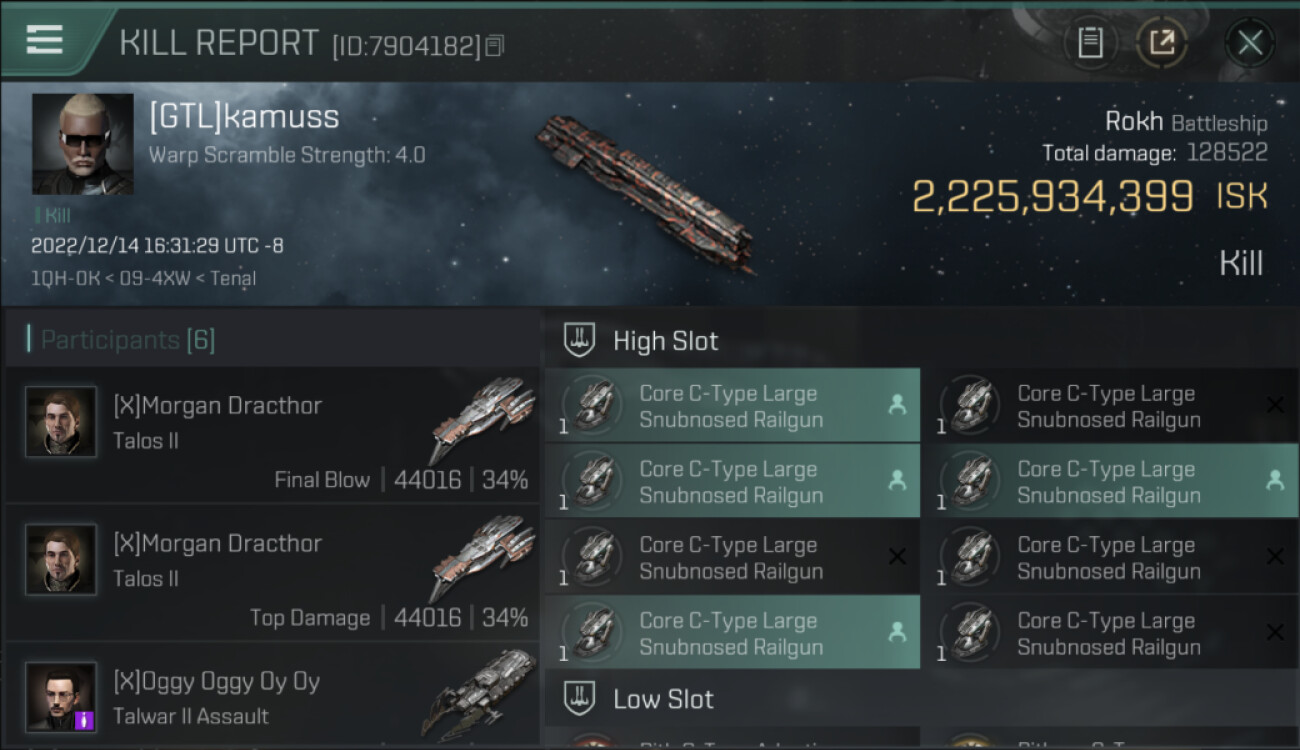This screenshot has width=1300, height=750.
Task: Click Oggy Oggy Oy Oy purple info badge
Action: pyautogui.click(x=85, y=719)
